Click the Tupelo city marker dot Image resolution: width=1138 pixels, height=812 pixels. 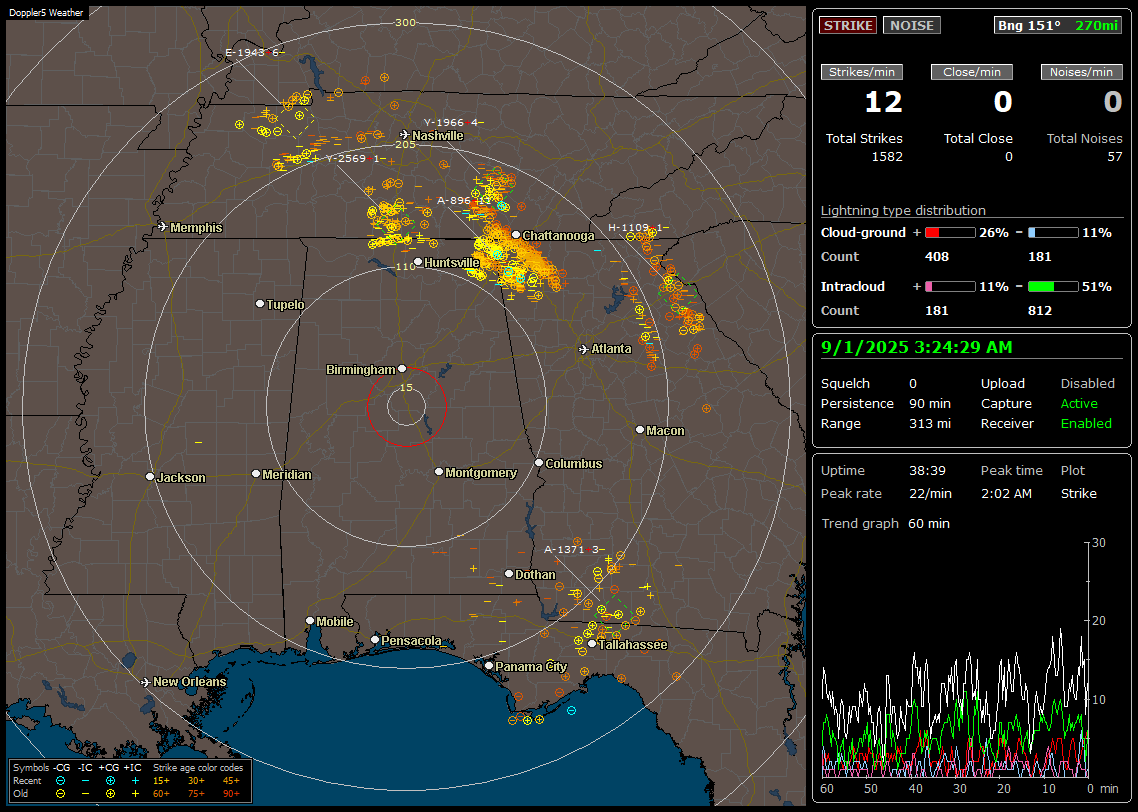(x=260, y=303)
